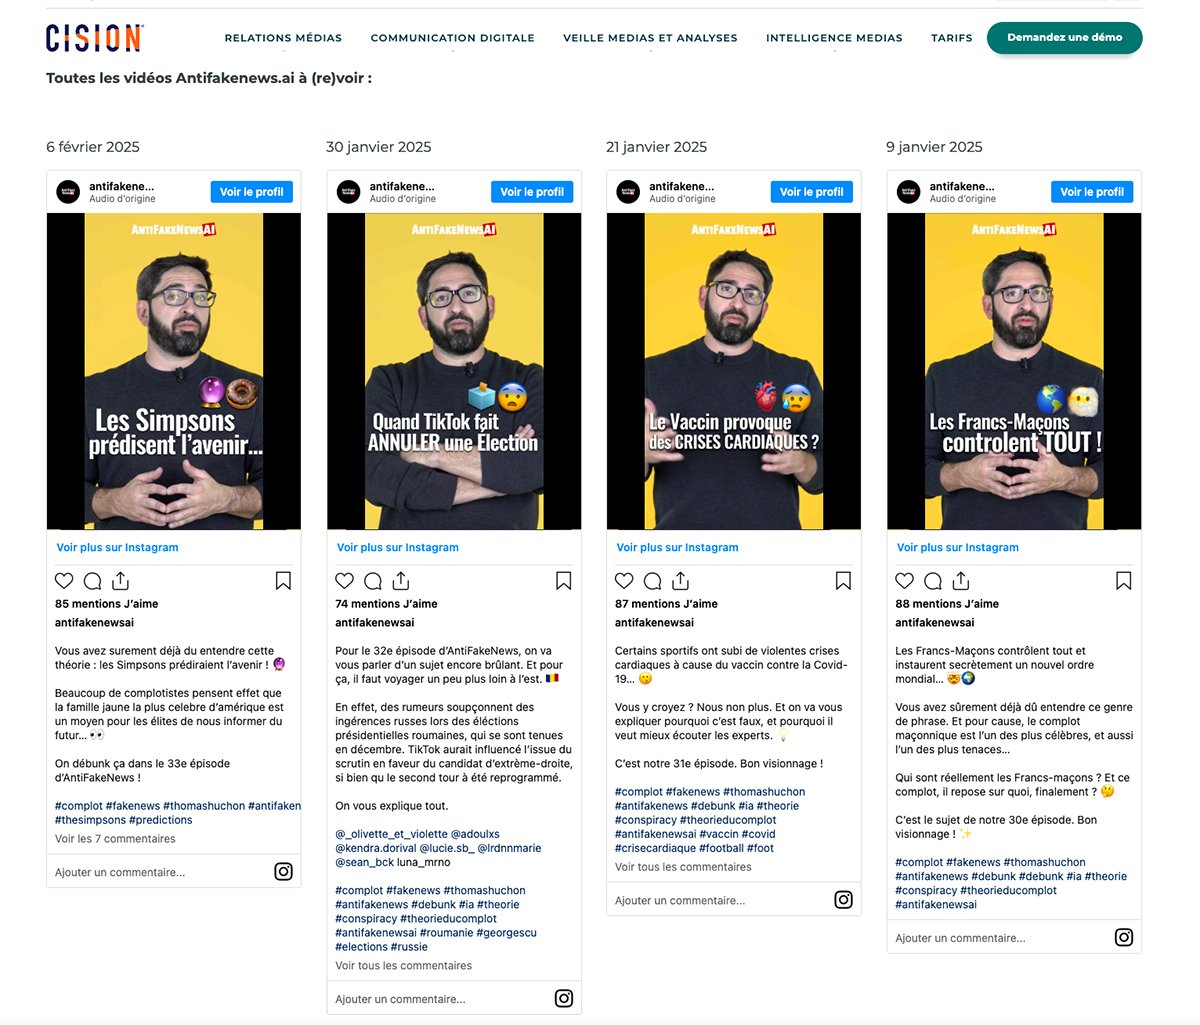Open Voir plus sur Instagram under Simpsons video

point(117,547)
